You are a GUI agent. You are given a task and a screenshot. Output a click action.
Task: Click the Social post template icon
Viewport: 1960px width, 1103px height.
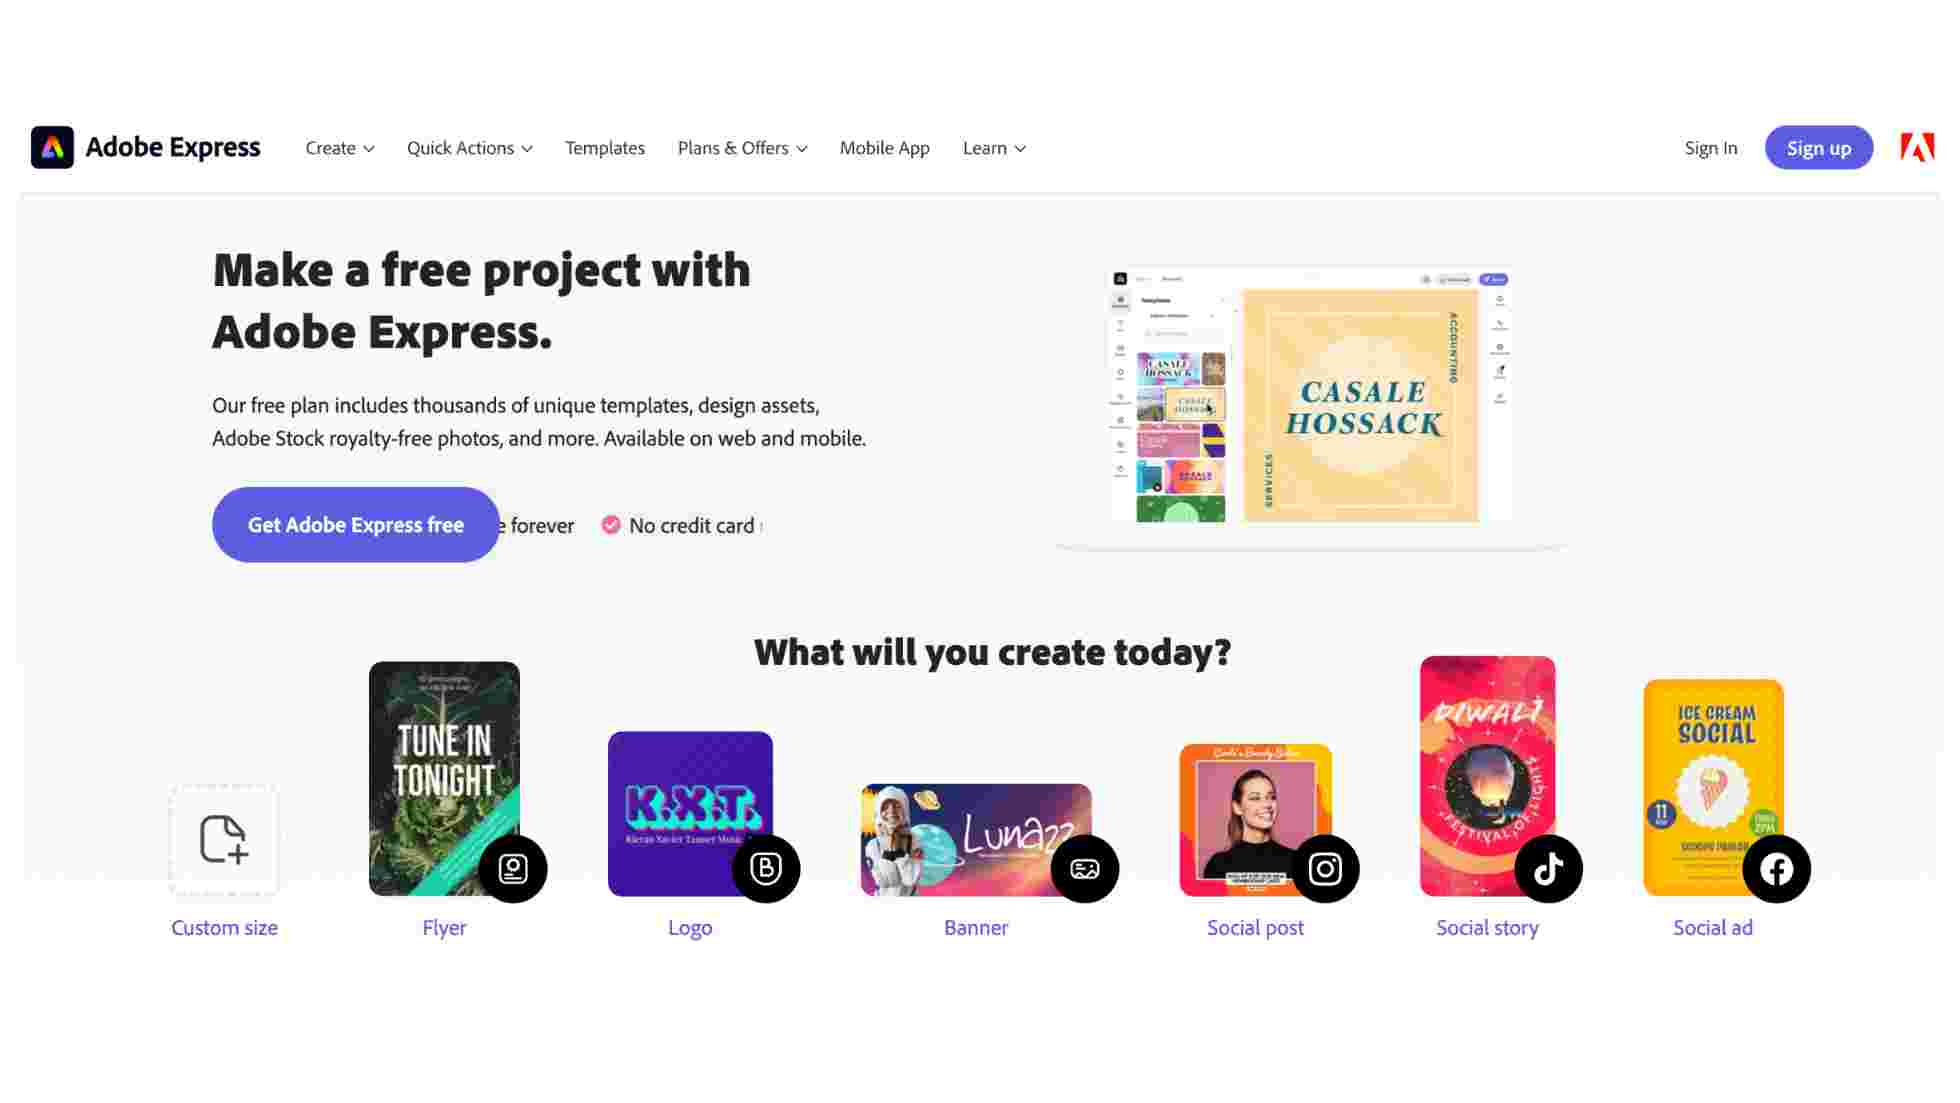click(x=1256, y=820)
